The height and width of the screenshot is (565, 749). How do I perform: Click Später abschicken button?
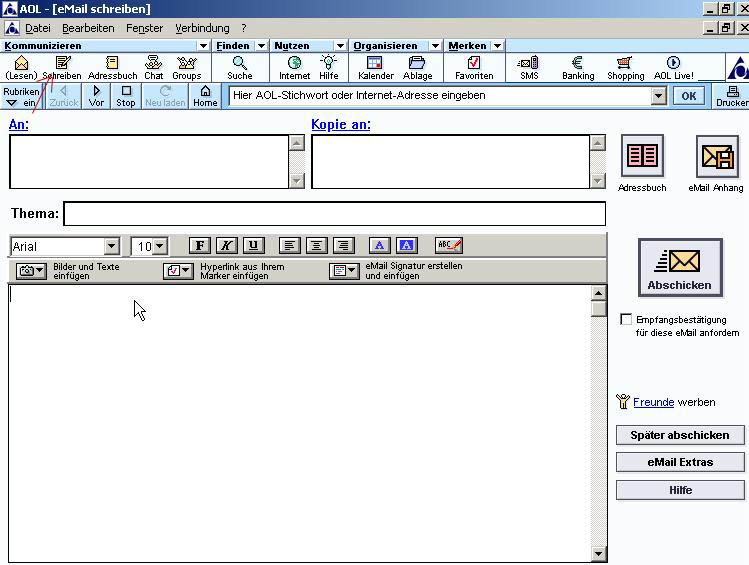click(x=680, y=435)
